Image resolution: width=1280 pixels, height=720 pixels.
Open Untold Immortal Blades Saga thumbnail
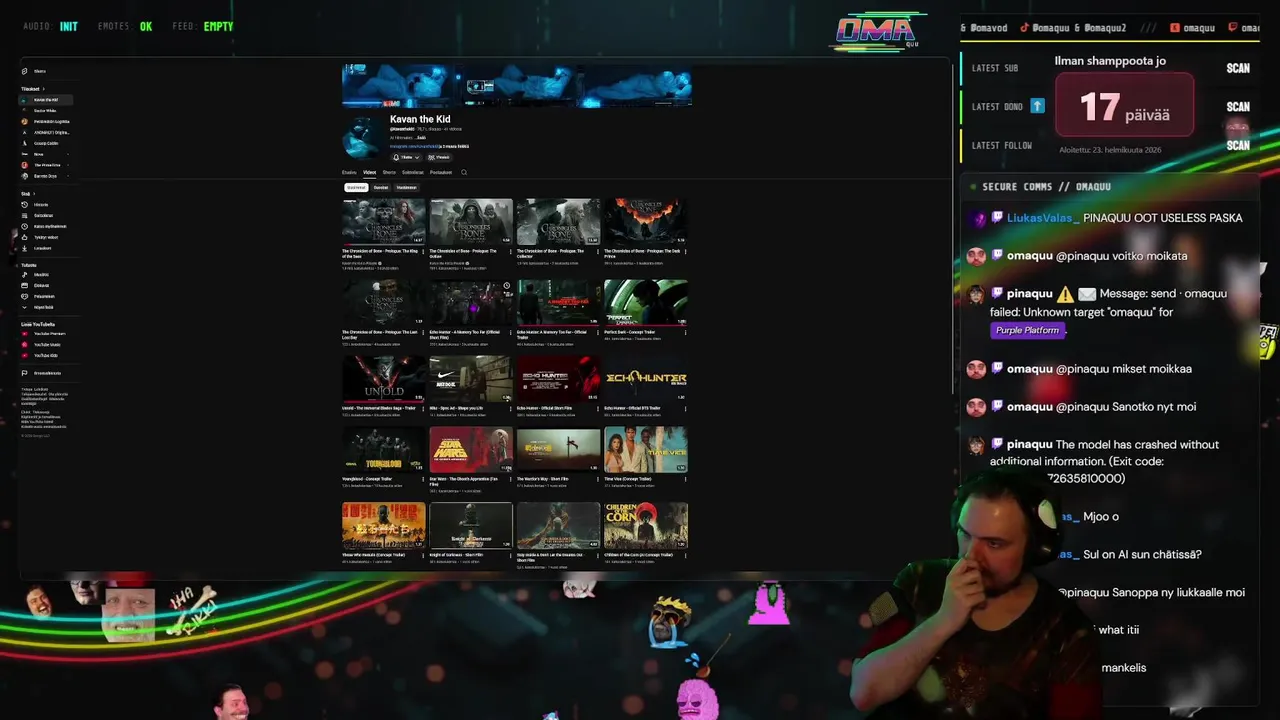tap(384, 378)
